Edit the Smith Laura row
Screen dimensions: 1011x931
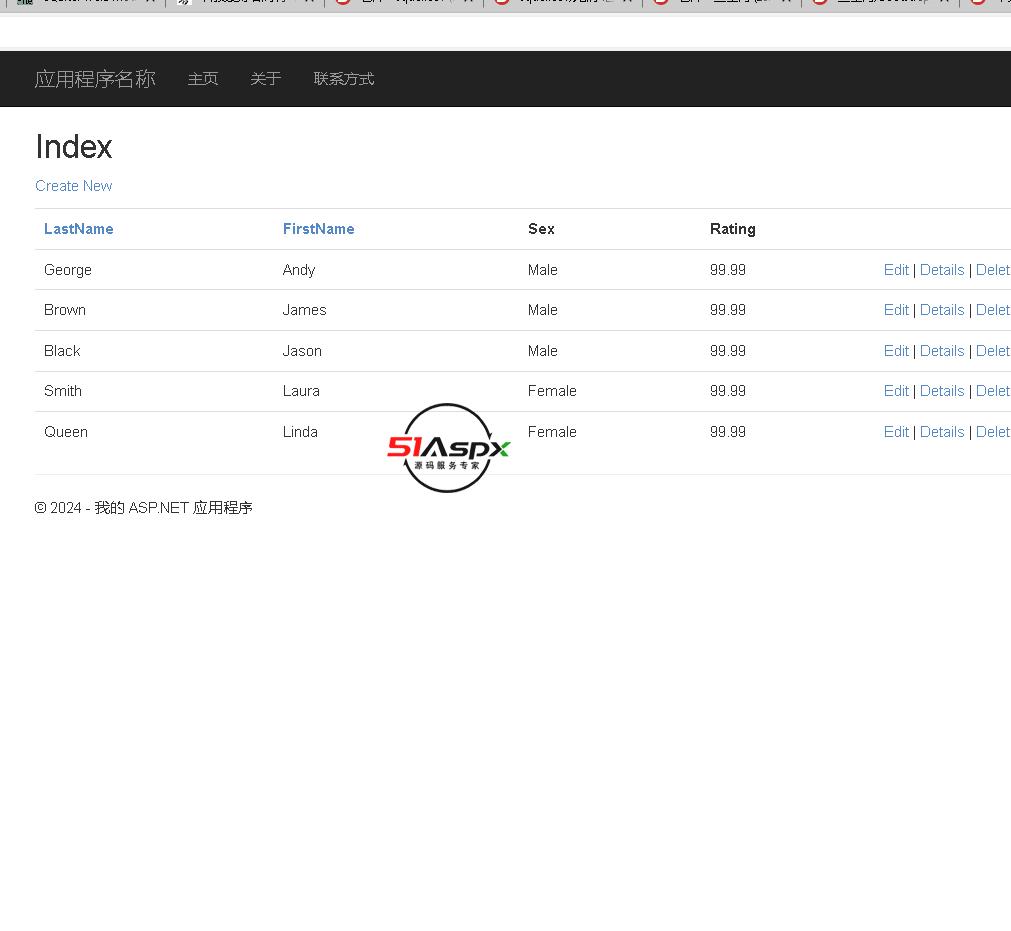pos(896,391)
